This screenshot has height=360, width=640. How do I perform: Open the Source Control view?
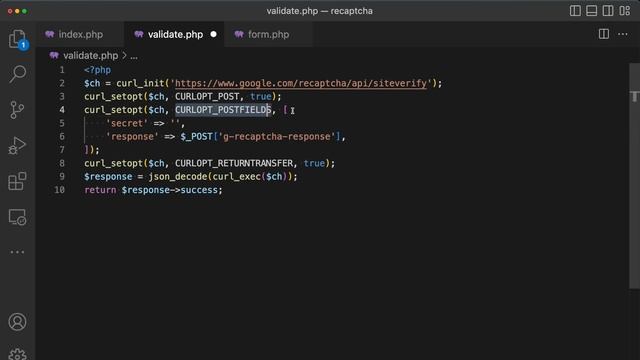point(17,110)
